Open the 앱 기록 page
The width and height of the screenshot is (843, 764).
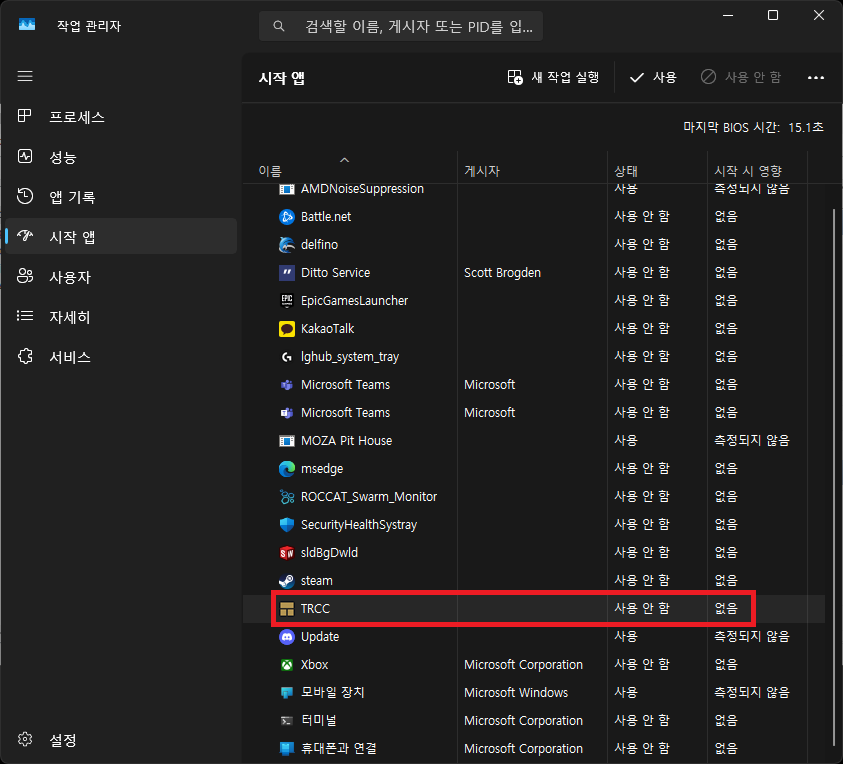[121, 197]
